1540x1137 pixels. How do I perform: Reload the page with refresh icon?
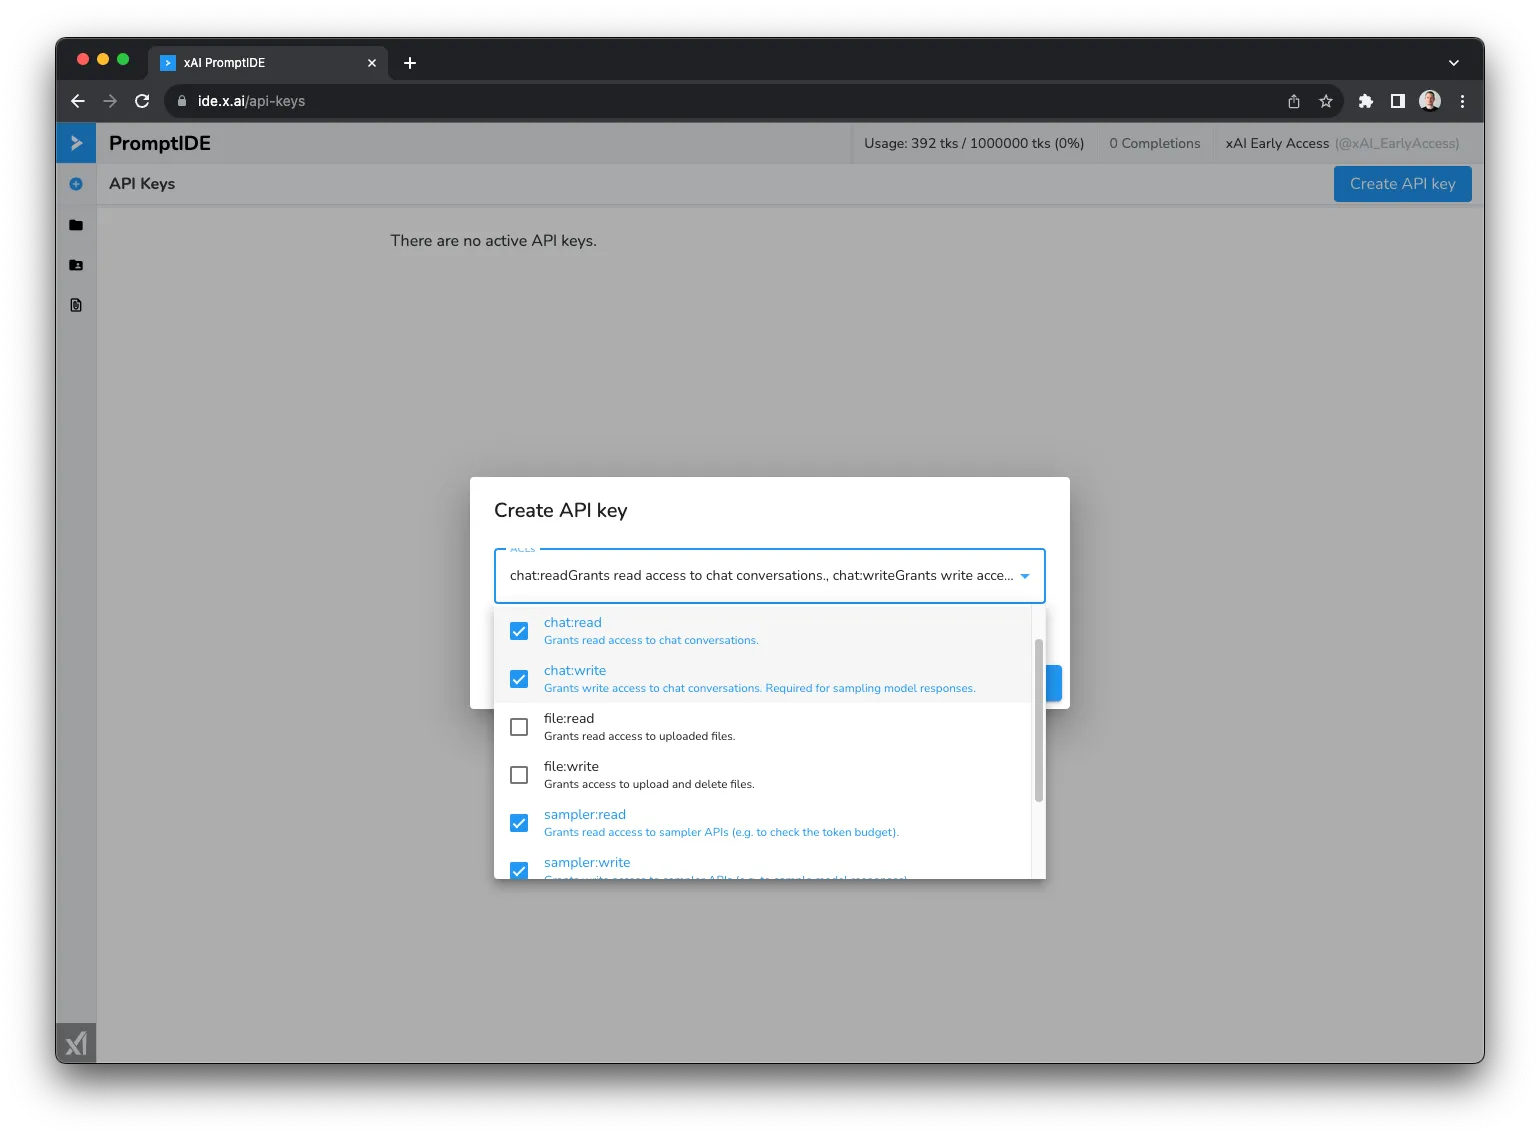click(142, 101)
